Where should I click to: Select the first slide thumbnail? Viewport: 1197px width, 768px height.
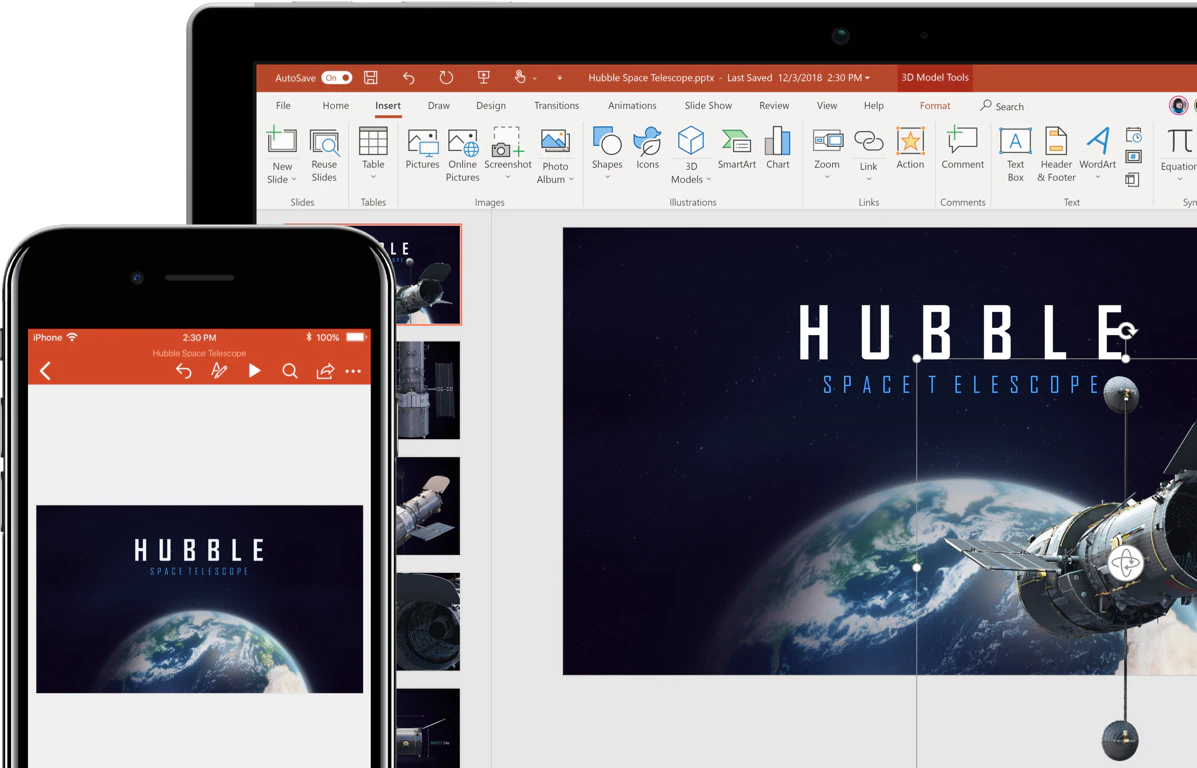pyautogui.click(x=428, y=274)
